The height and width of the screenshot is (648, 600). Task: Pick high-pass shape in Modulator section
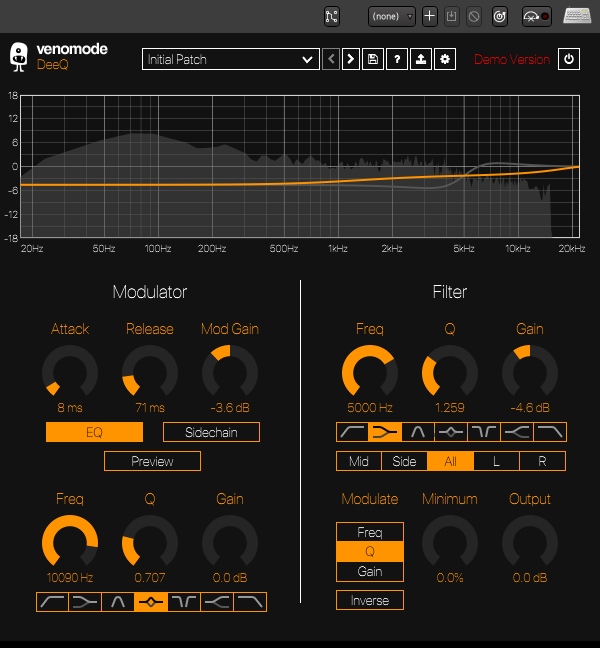click(x=53, y=602)
